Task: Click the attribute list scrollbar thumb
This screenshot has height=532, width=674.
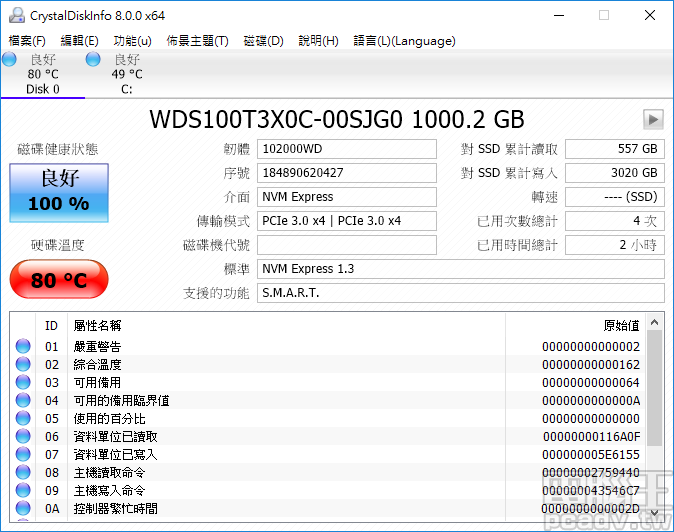Action: (x=655, y=388)
